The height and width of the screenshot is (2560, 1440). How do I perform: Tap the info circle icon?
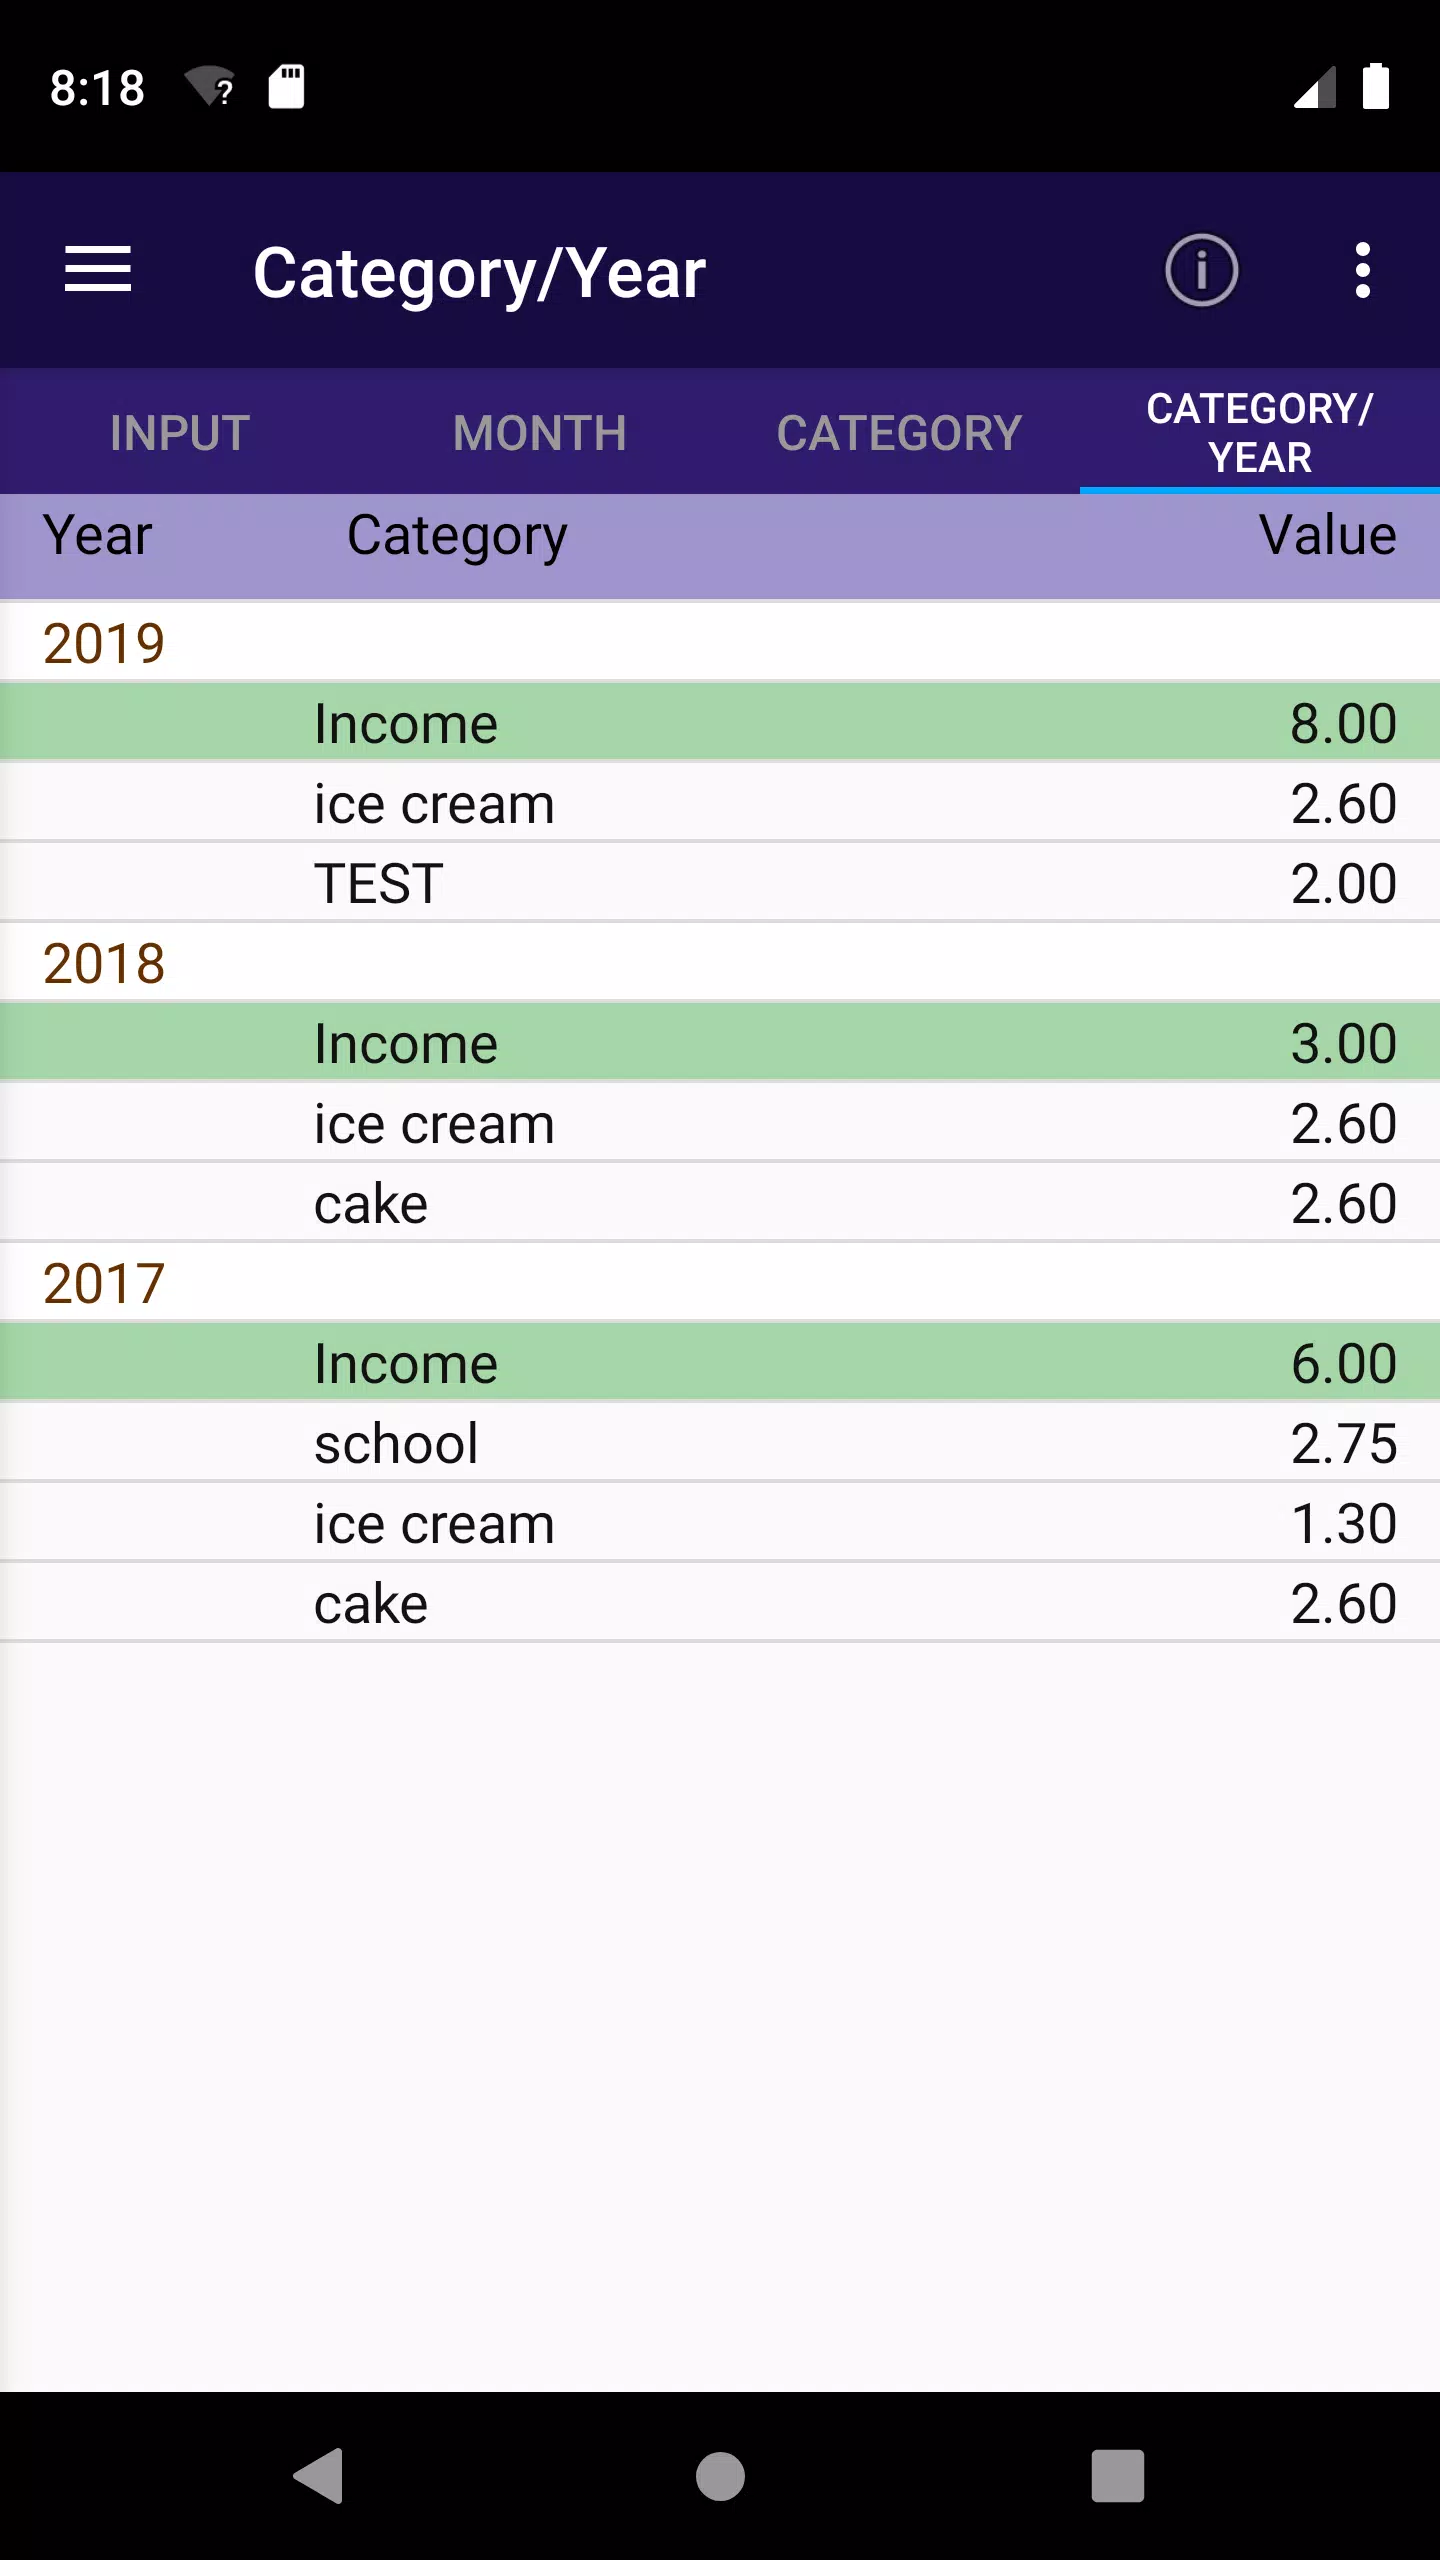point(1201,270)
